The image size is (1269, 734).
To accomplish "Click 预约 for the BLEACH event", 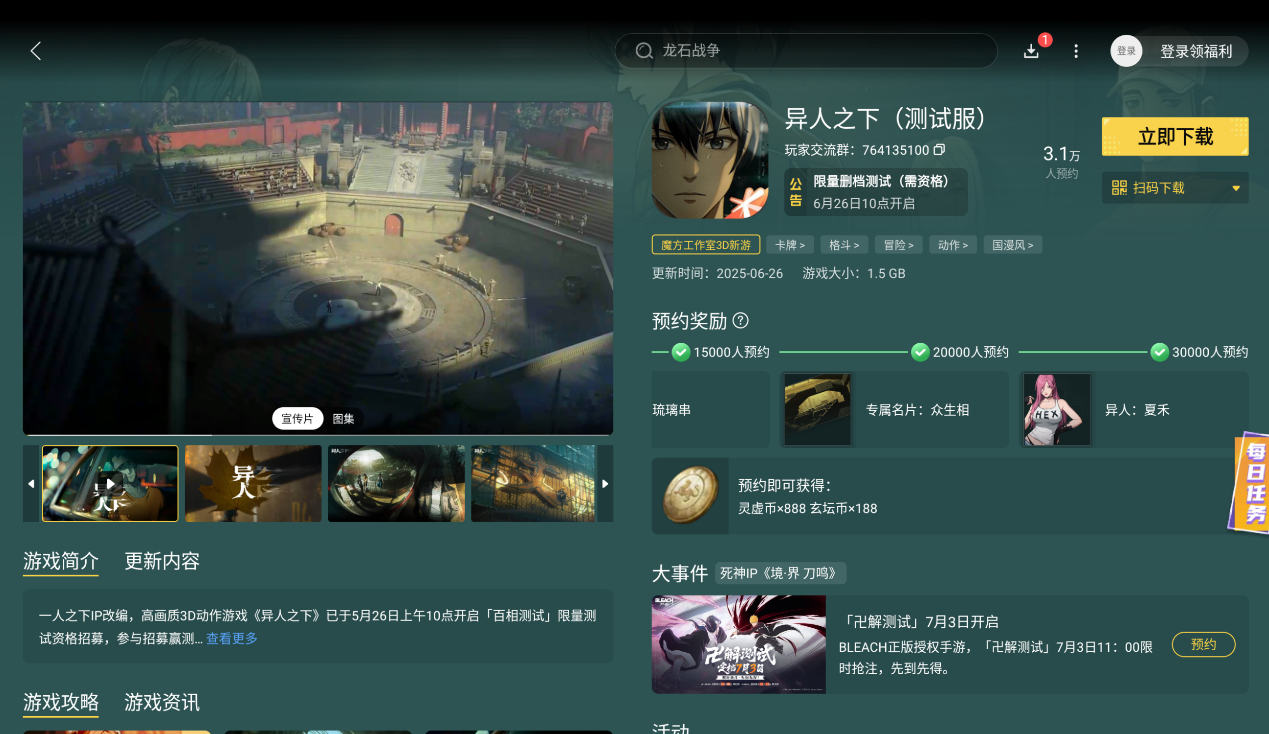I will [1204, 645].
